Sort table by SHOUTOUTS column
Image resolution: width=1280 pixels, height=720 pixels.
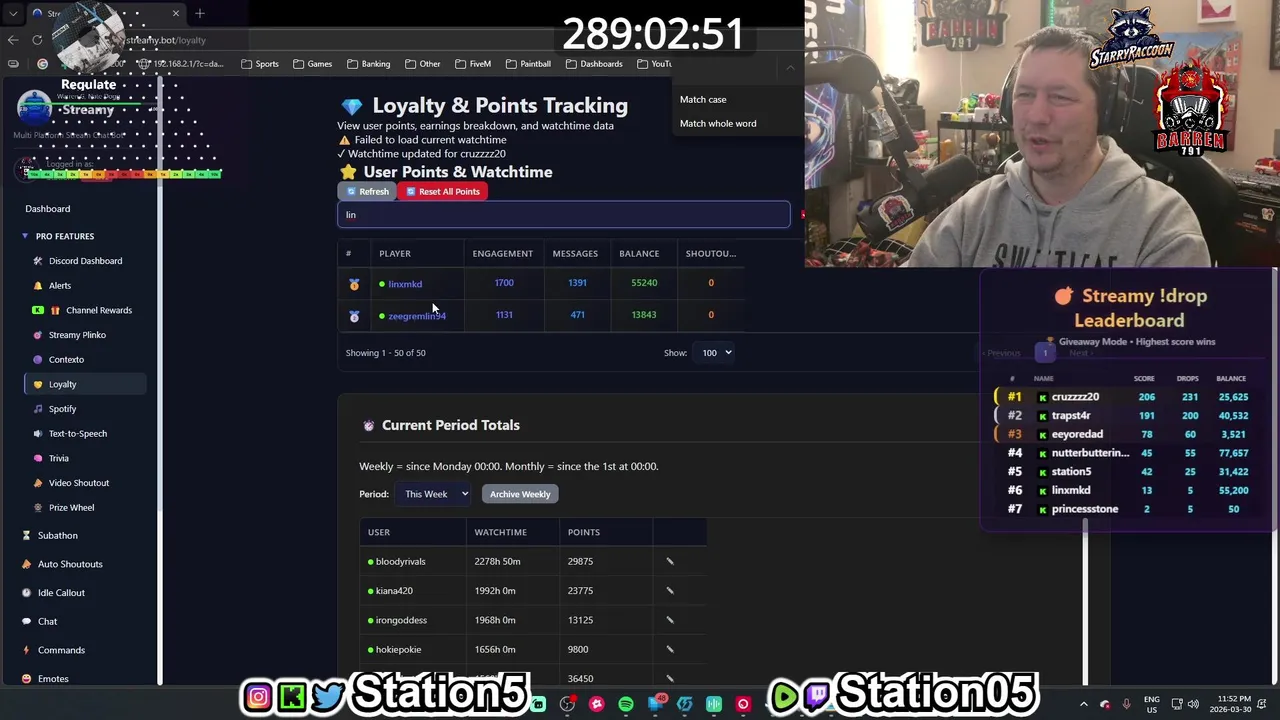click(x=710, y=254)
